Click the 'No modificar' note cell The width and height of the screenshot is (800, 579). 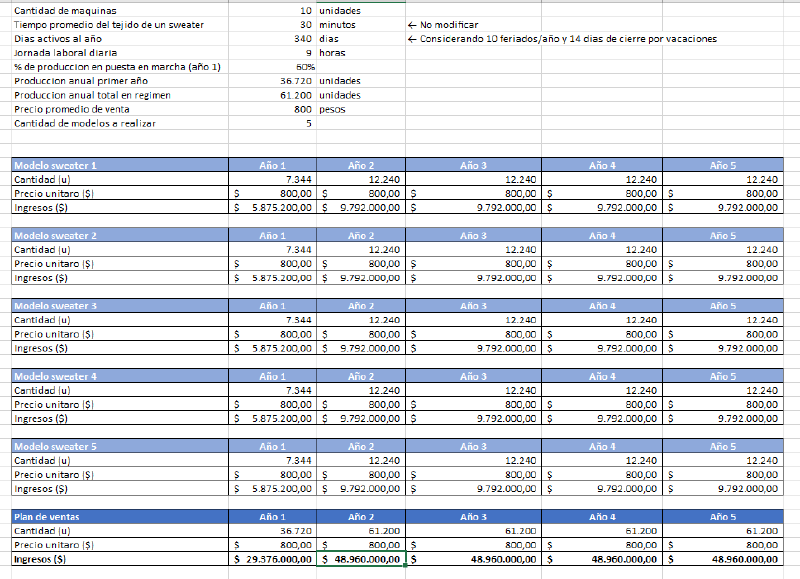[473, 24]
